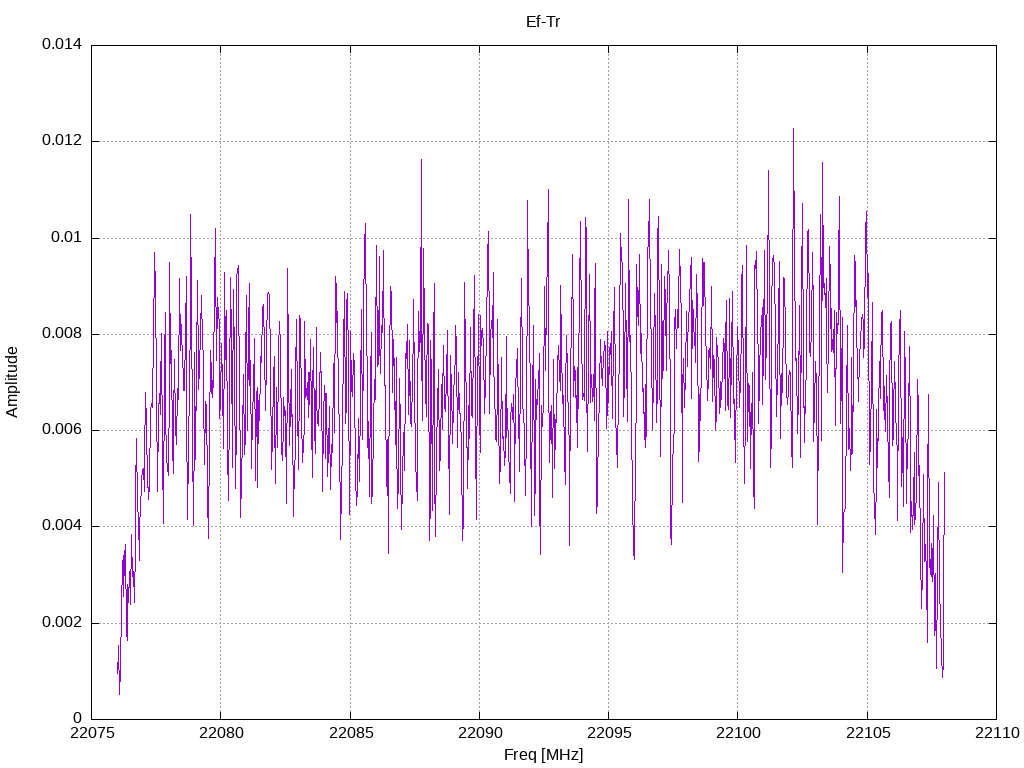Screen dimensions: 1024x768
Task: Click the x-axis tick label 22075
Action: (x=91, y=733)
